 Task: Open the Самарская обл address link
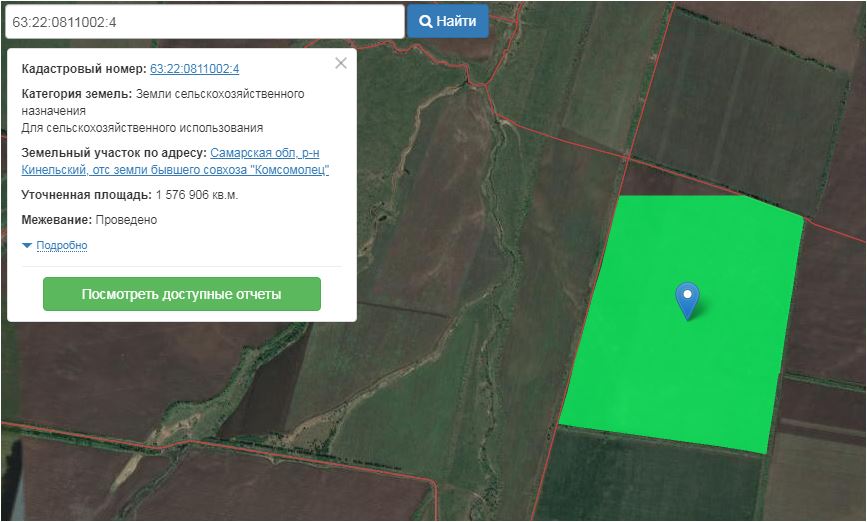point(175,161)
